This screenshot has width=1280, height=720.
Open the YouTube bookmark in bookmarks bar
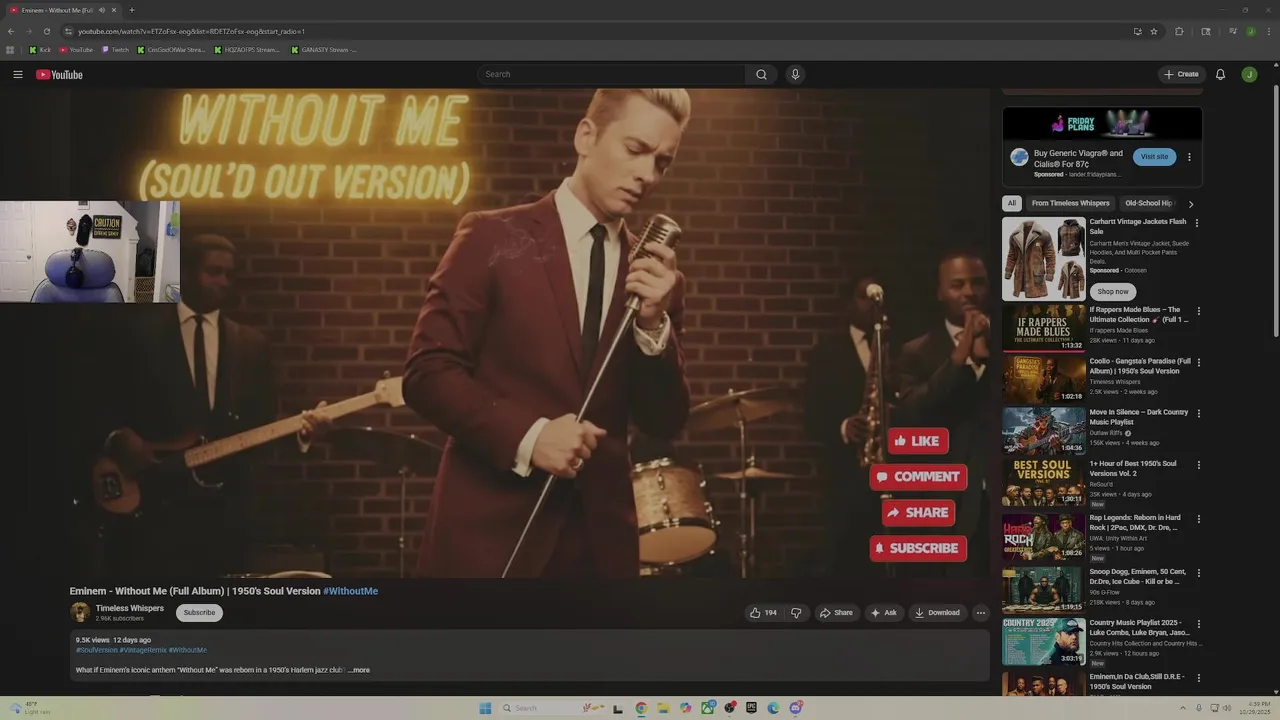pyautogui.click(x=76, y=49)
